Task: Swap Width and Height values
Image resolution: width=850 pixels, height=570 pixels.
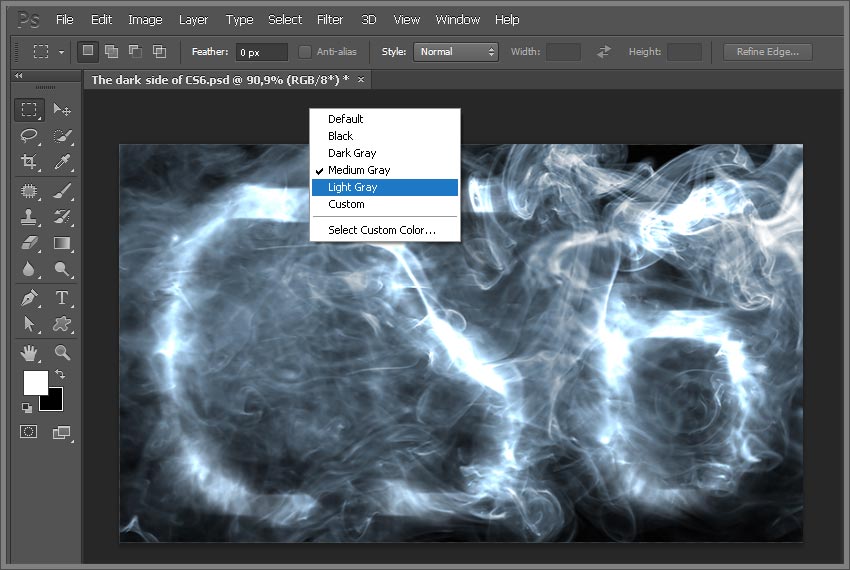Action: coord(604,52)
